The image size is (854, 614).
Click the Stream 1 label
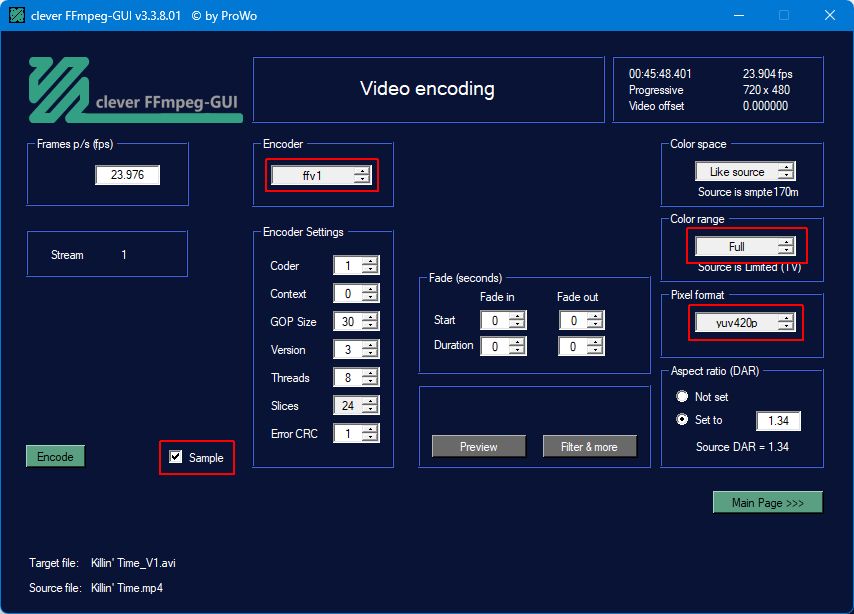click(88, 254)
